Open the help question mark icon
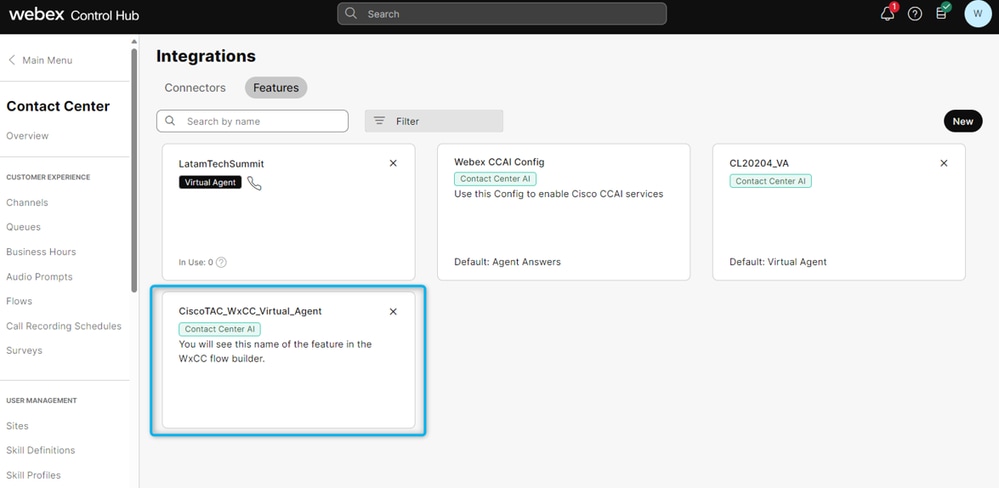This screenshot has width=999, height=488. [x=915, y=14]
